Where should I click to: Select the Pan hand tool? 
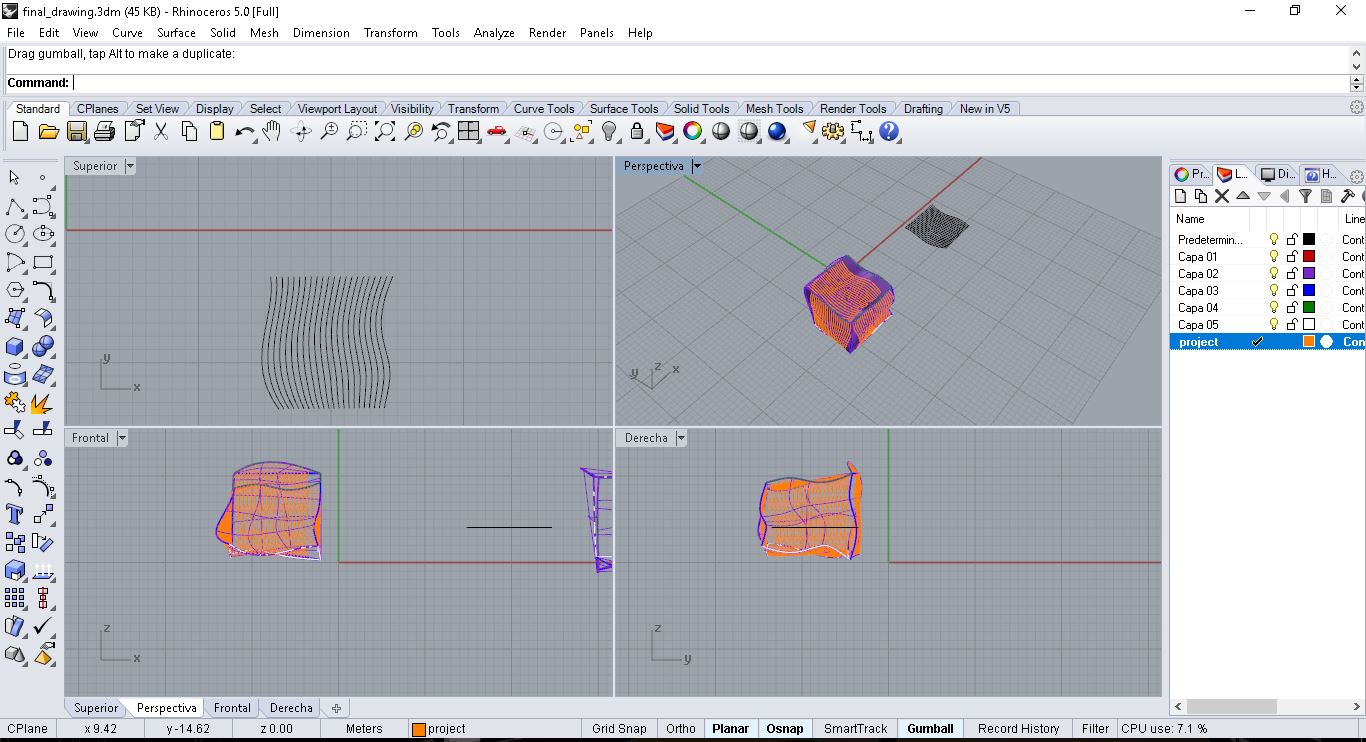[x=272, y=131]
